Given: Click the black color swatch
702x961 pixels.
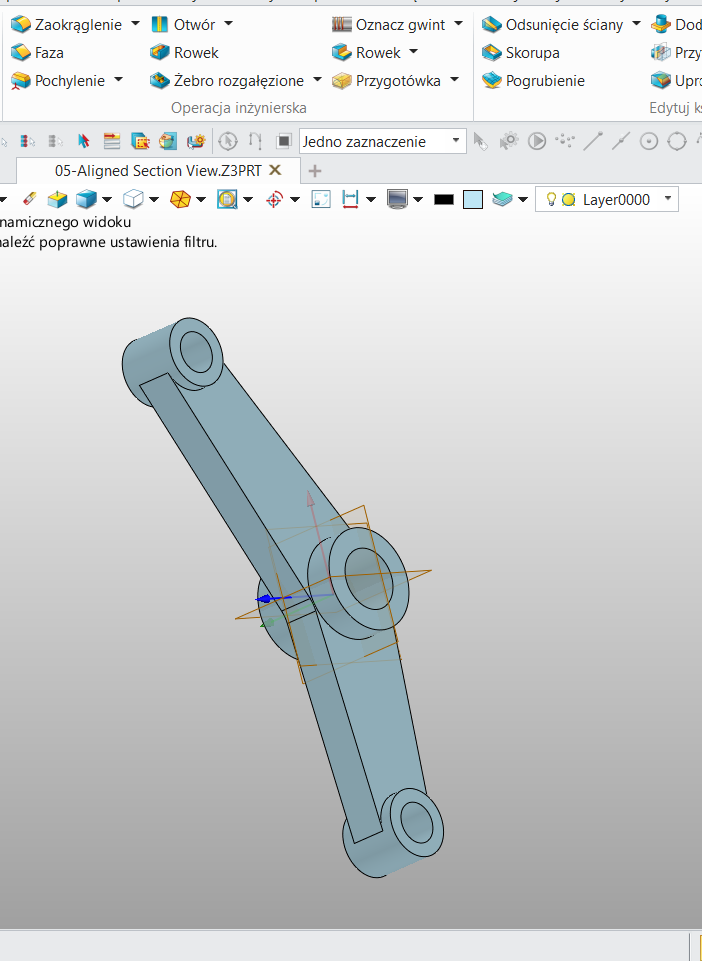Looking at the screenshot, I should (444, 200).
